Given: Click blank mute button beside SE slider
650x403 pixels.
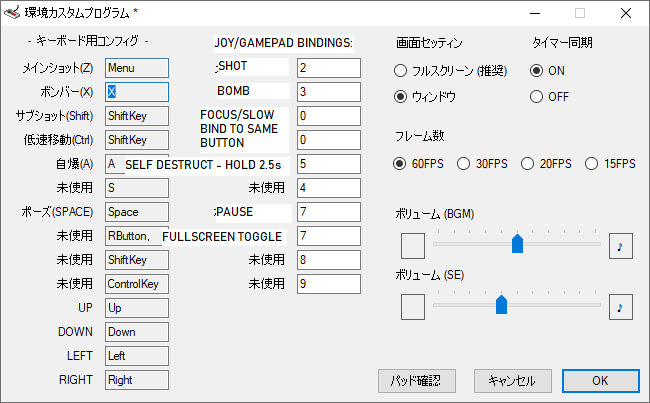Looking at the screenshot, I should pyautogui.click(x=412, y=307).
